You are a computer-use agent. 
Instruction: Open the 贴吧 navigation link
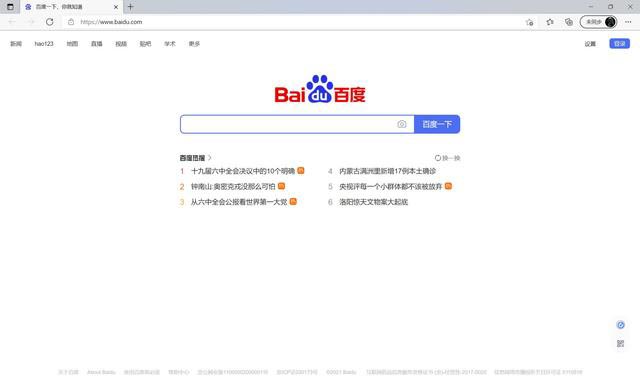pos(145,44)
